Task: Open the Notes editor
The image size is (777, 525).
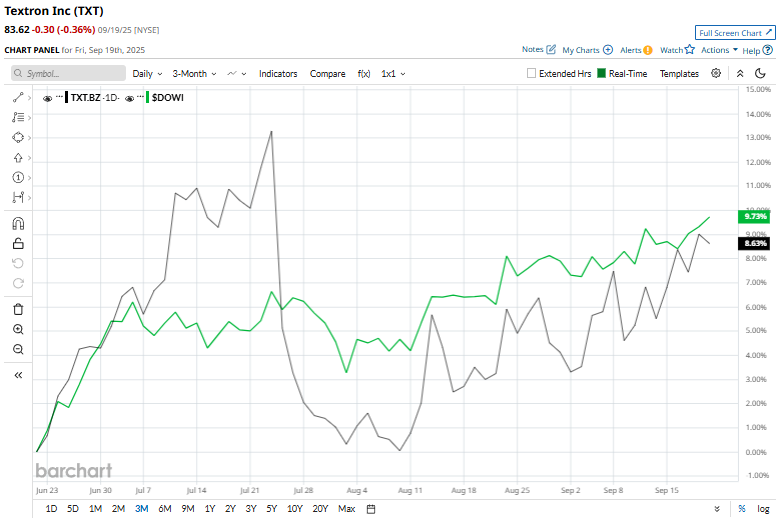Action: pyautogui.click(x=539, y=50)
